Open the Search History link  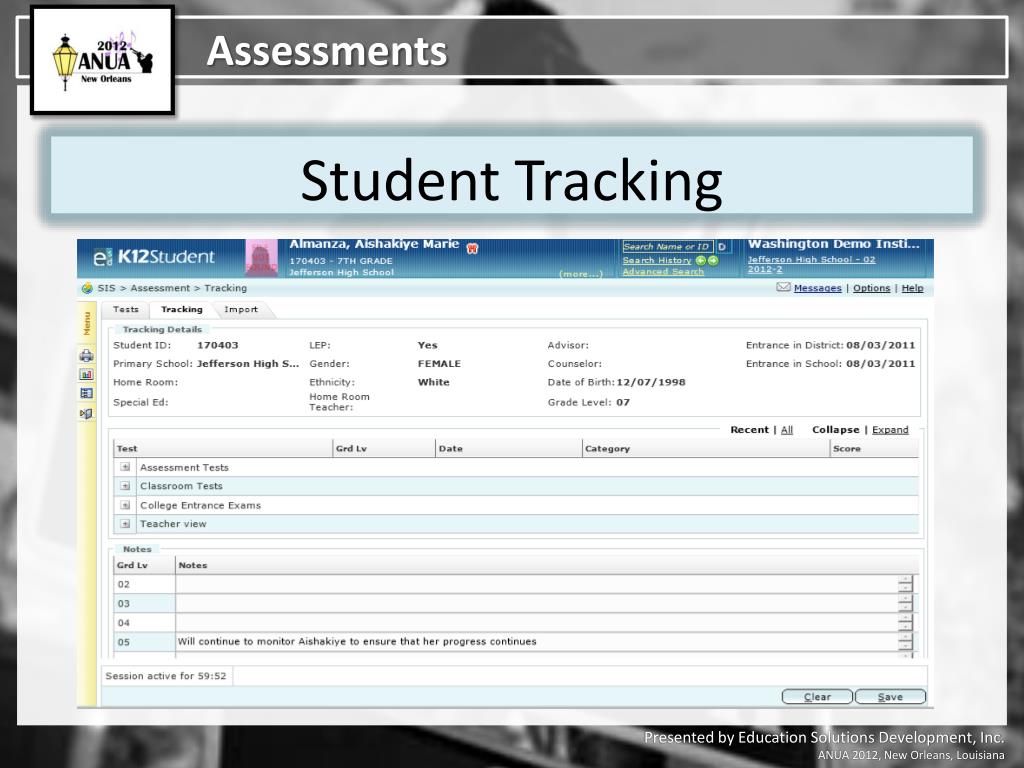pos(656,260)
